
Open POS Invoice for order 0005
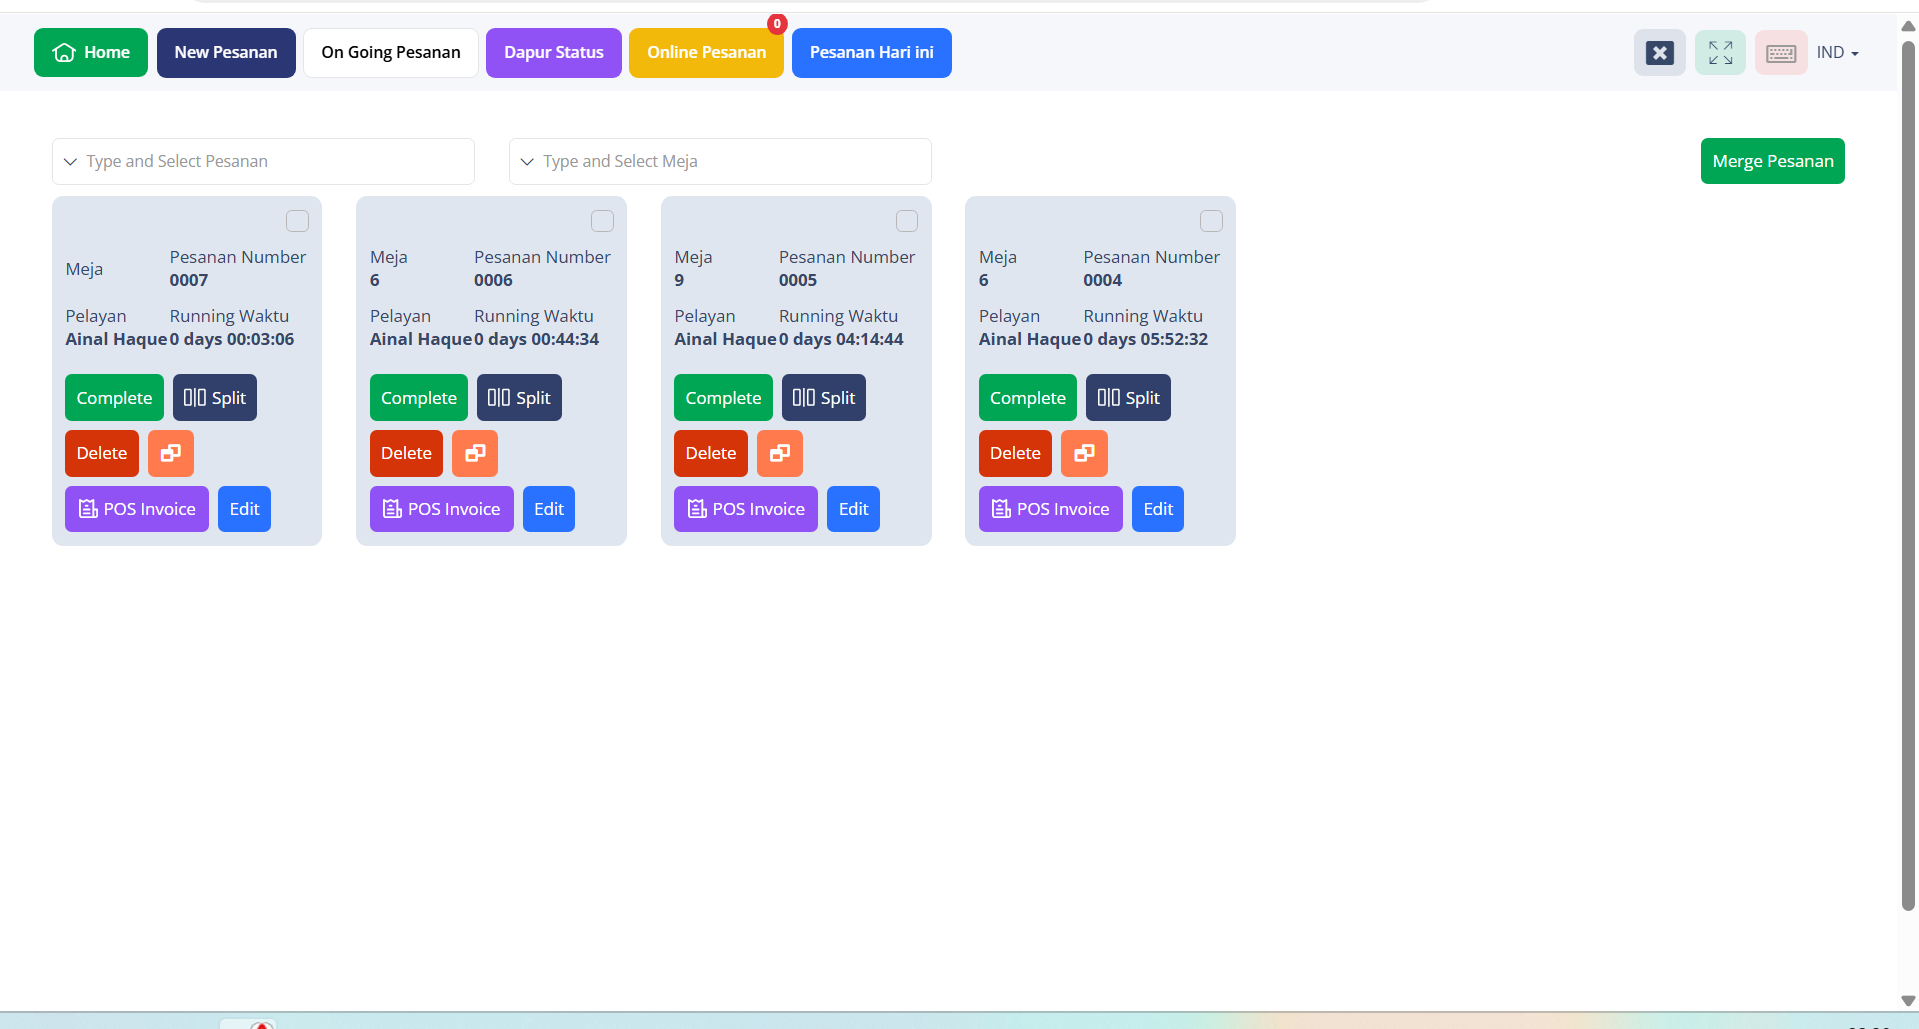[746, 509]
